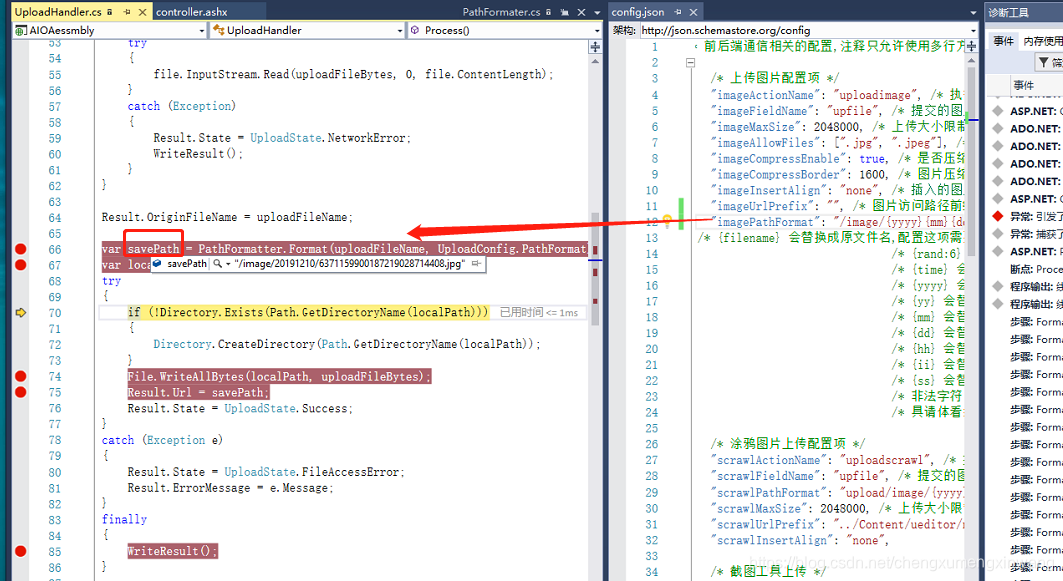Click the File.WriteAllBytes statement on line 74

tap(279, 376)
